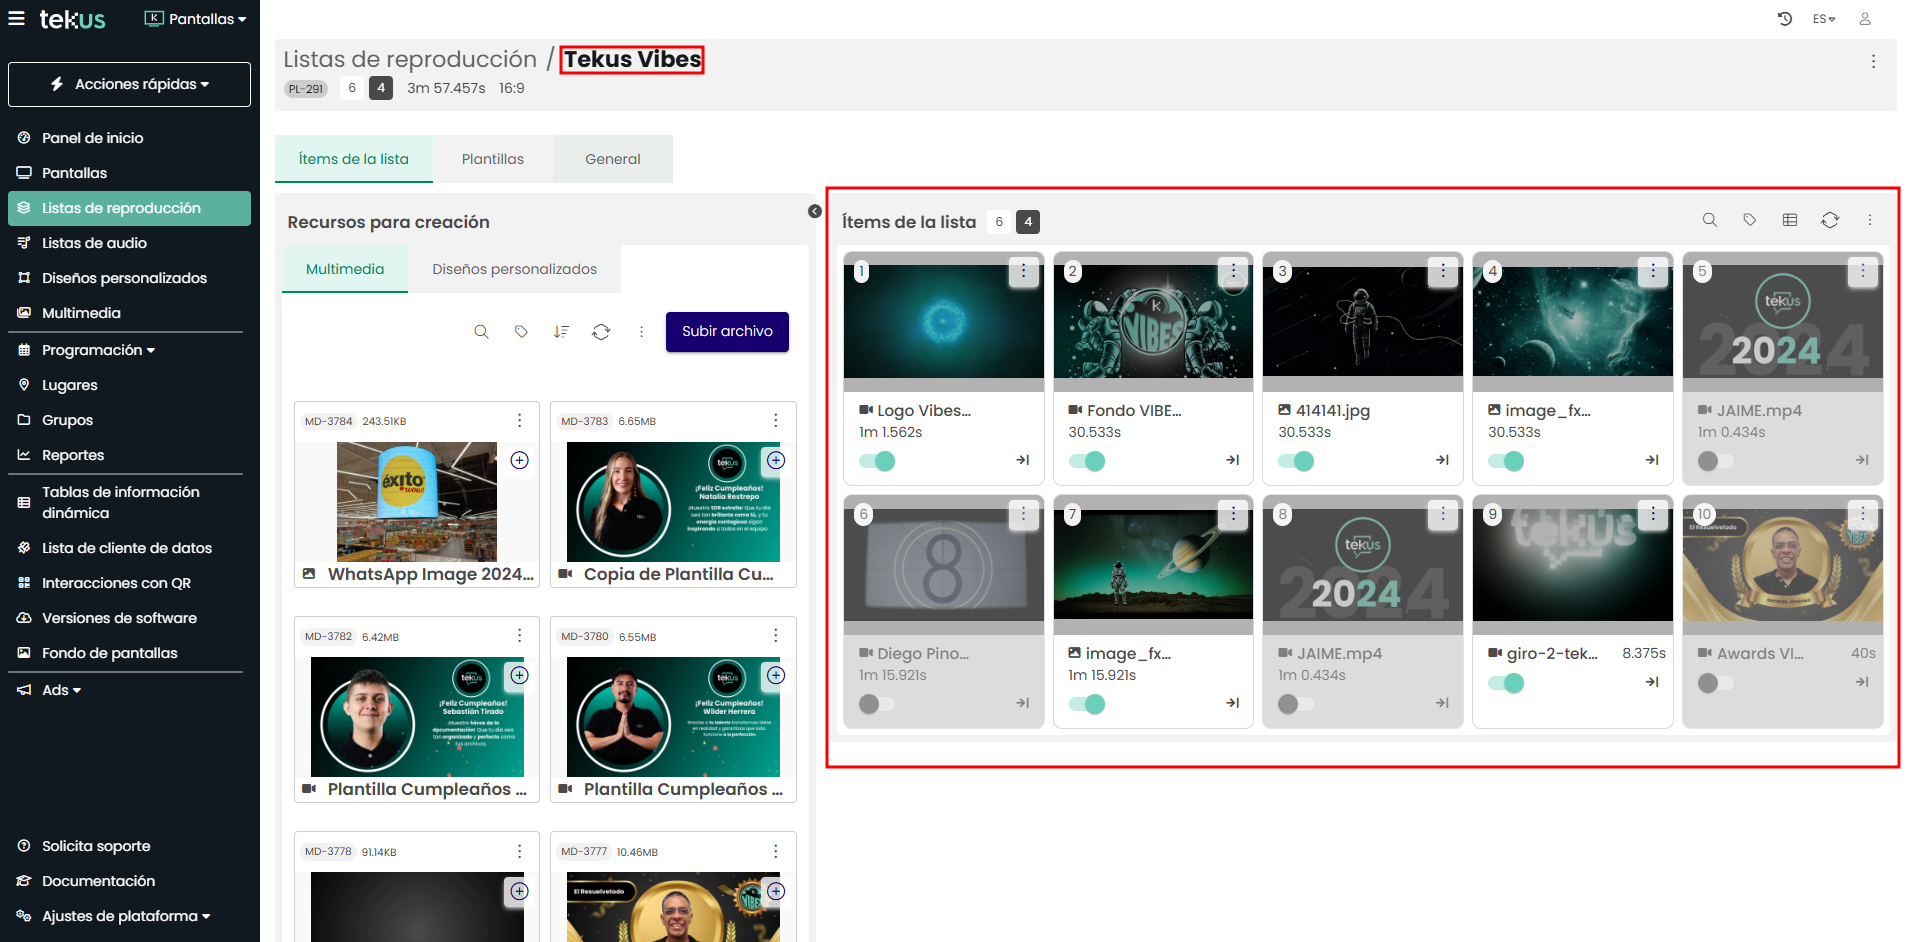Screen dimensions: 1911x942
Task: Refresh the playlist items list
Action: pos(1829,220)
